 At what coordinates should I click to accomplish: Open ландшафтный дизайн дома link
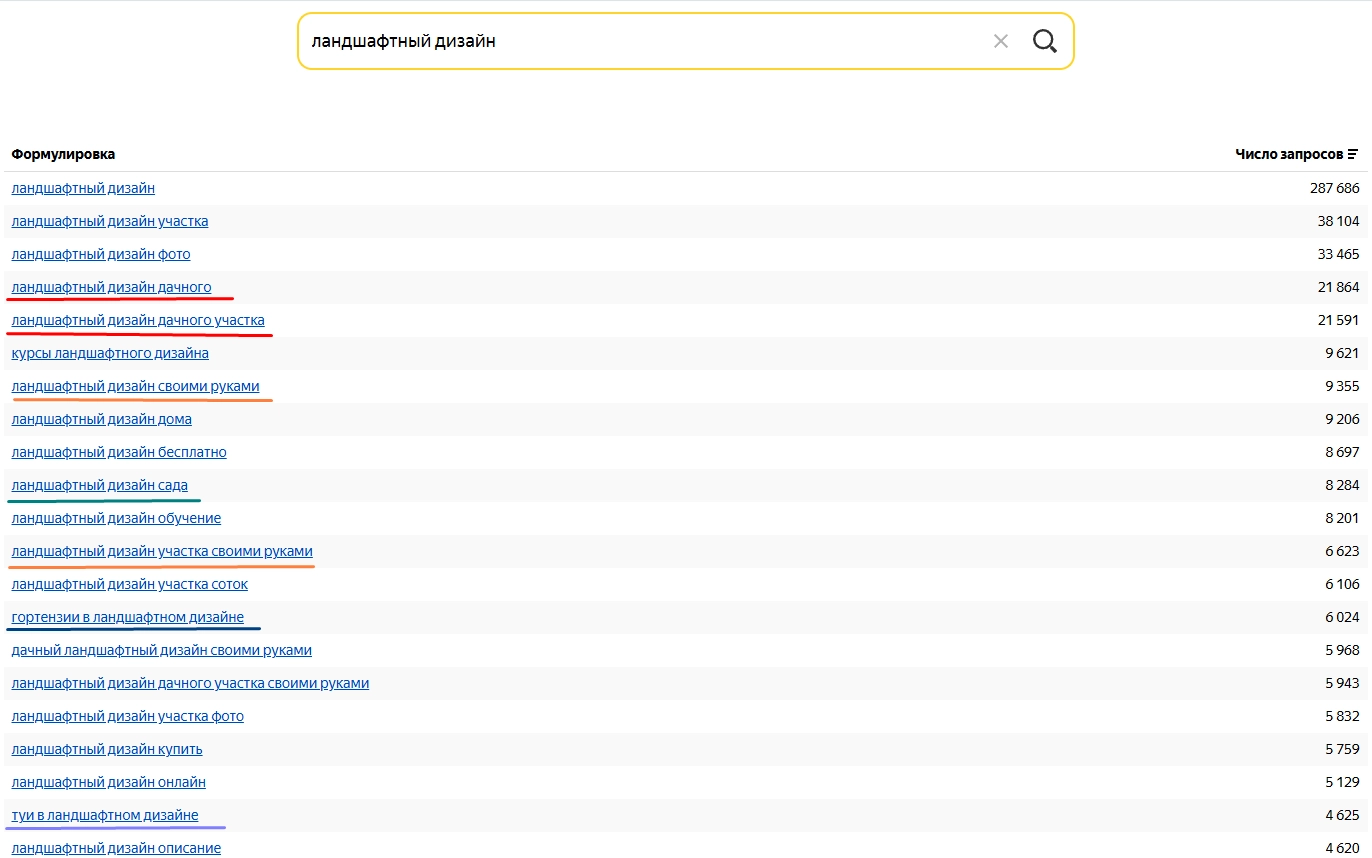[101, 419]
